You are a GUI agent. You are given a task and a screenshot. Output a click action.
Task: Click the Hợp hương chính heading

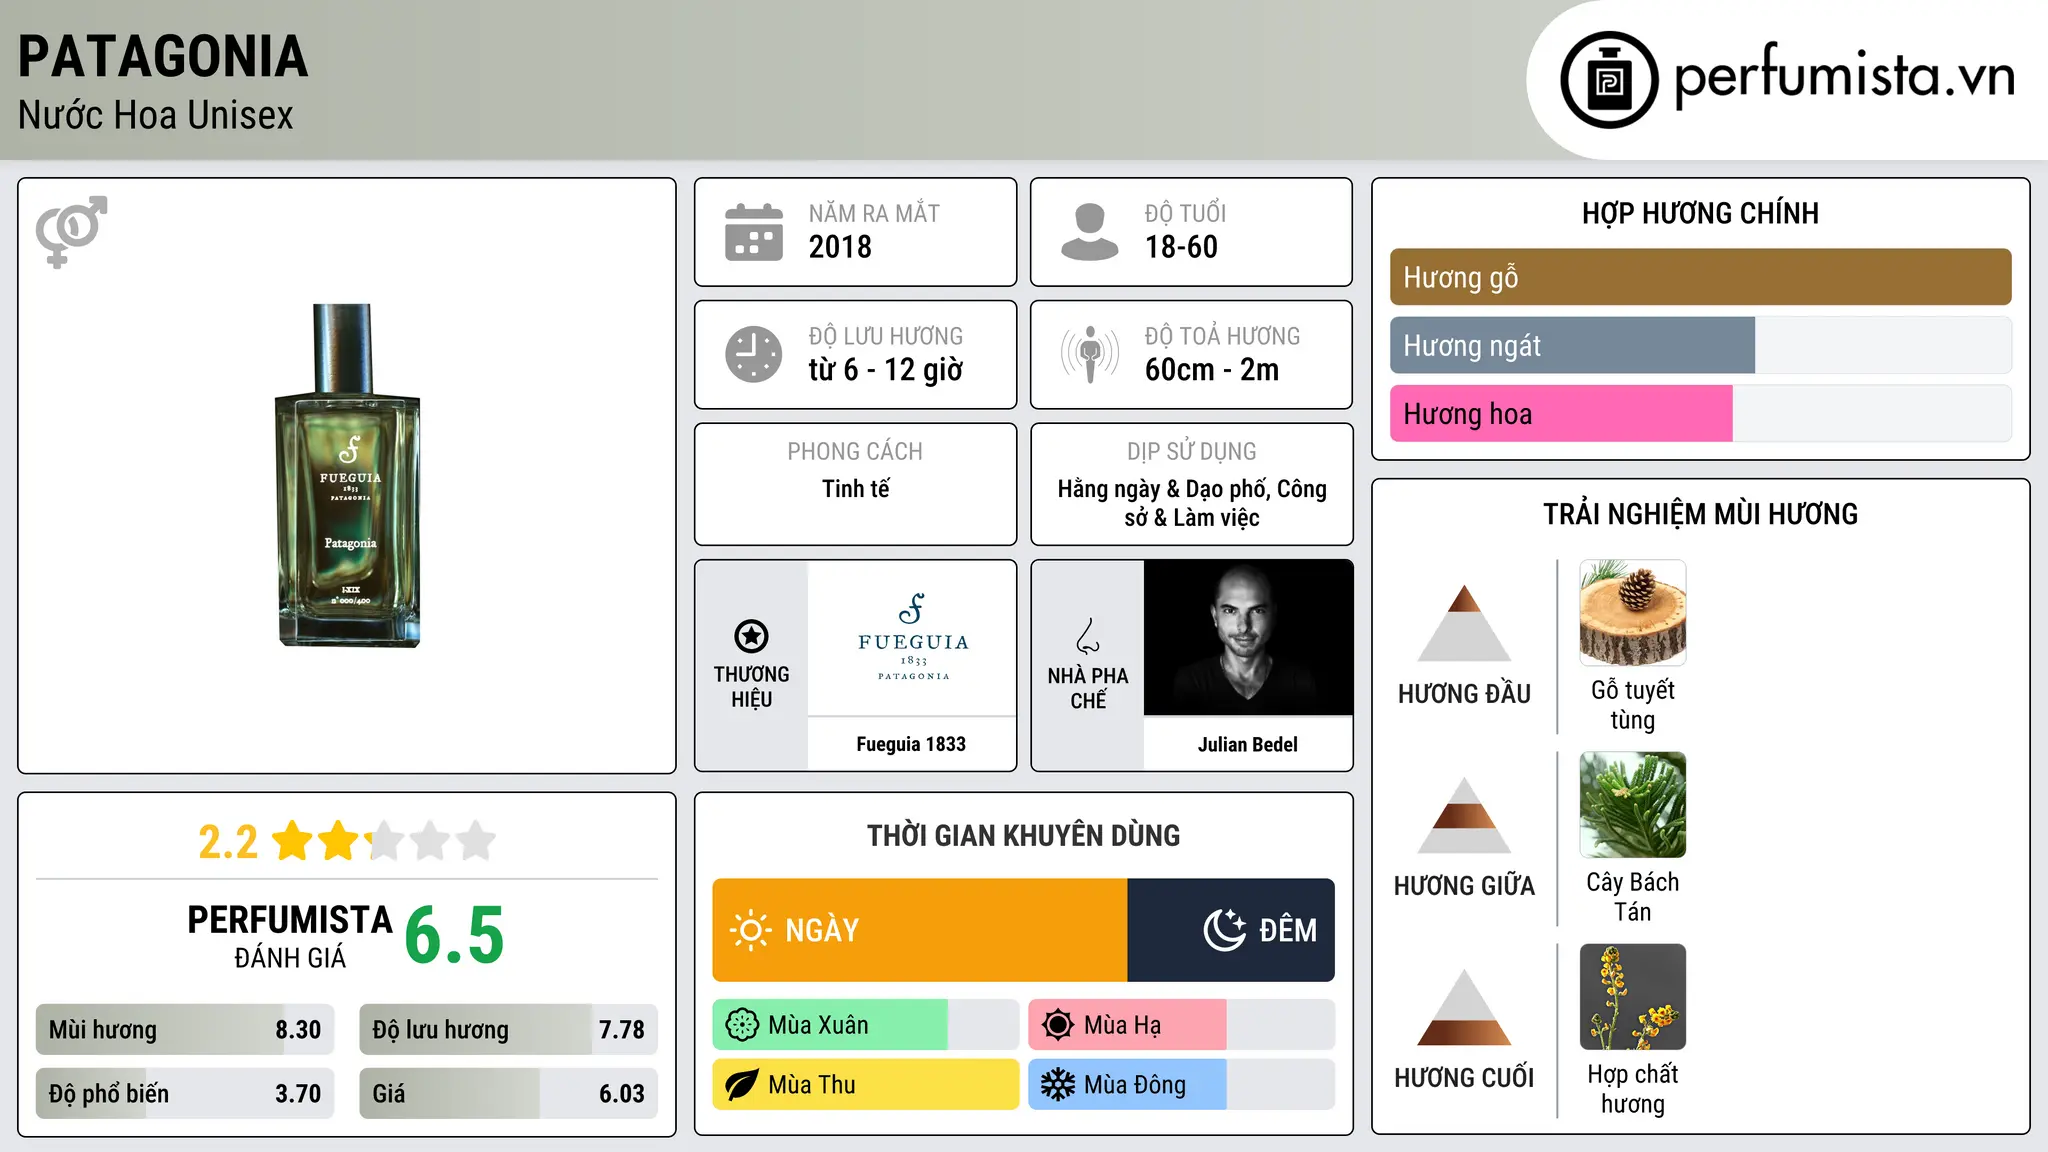pyautogui.click(x=1700, y=213)
